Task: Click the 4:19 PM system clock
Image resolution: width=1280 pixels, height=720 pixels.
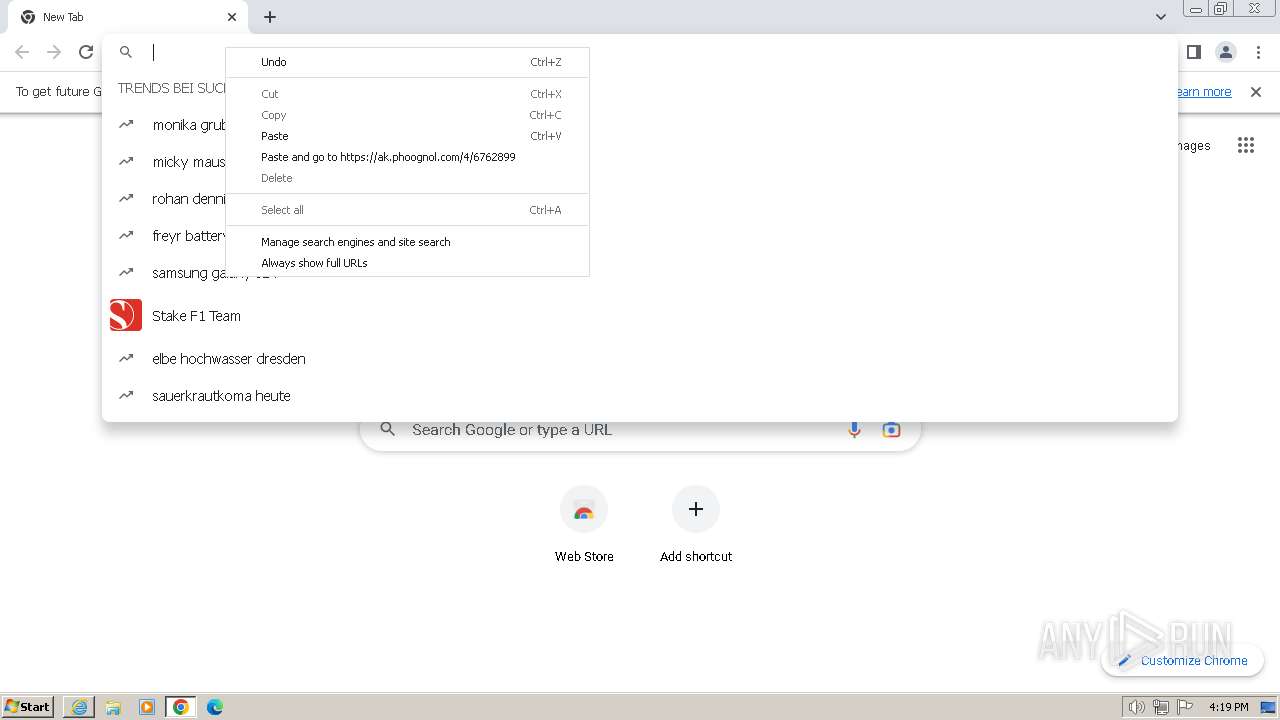Action: (x=1228, y=707)
